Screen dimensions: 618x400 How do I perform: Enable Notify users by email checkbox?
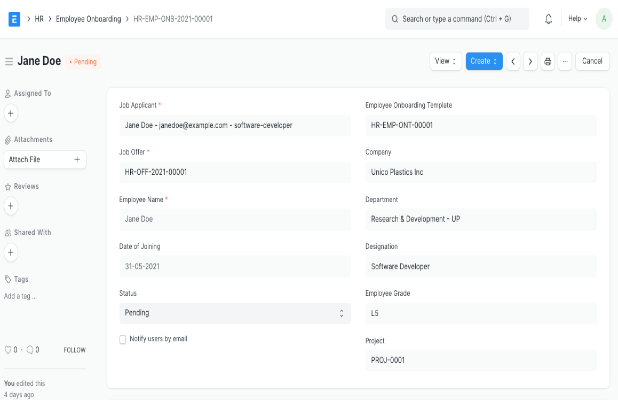coord(123,339)
